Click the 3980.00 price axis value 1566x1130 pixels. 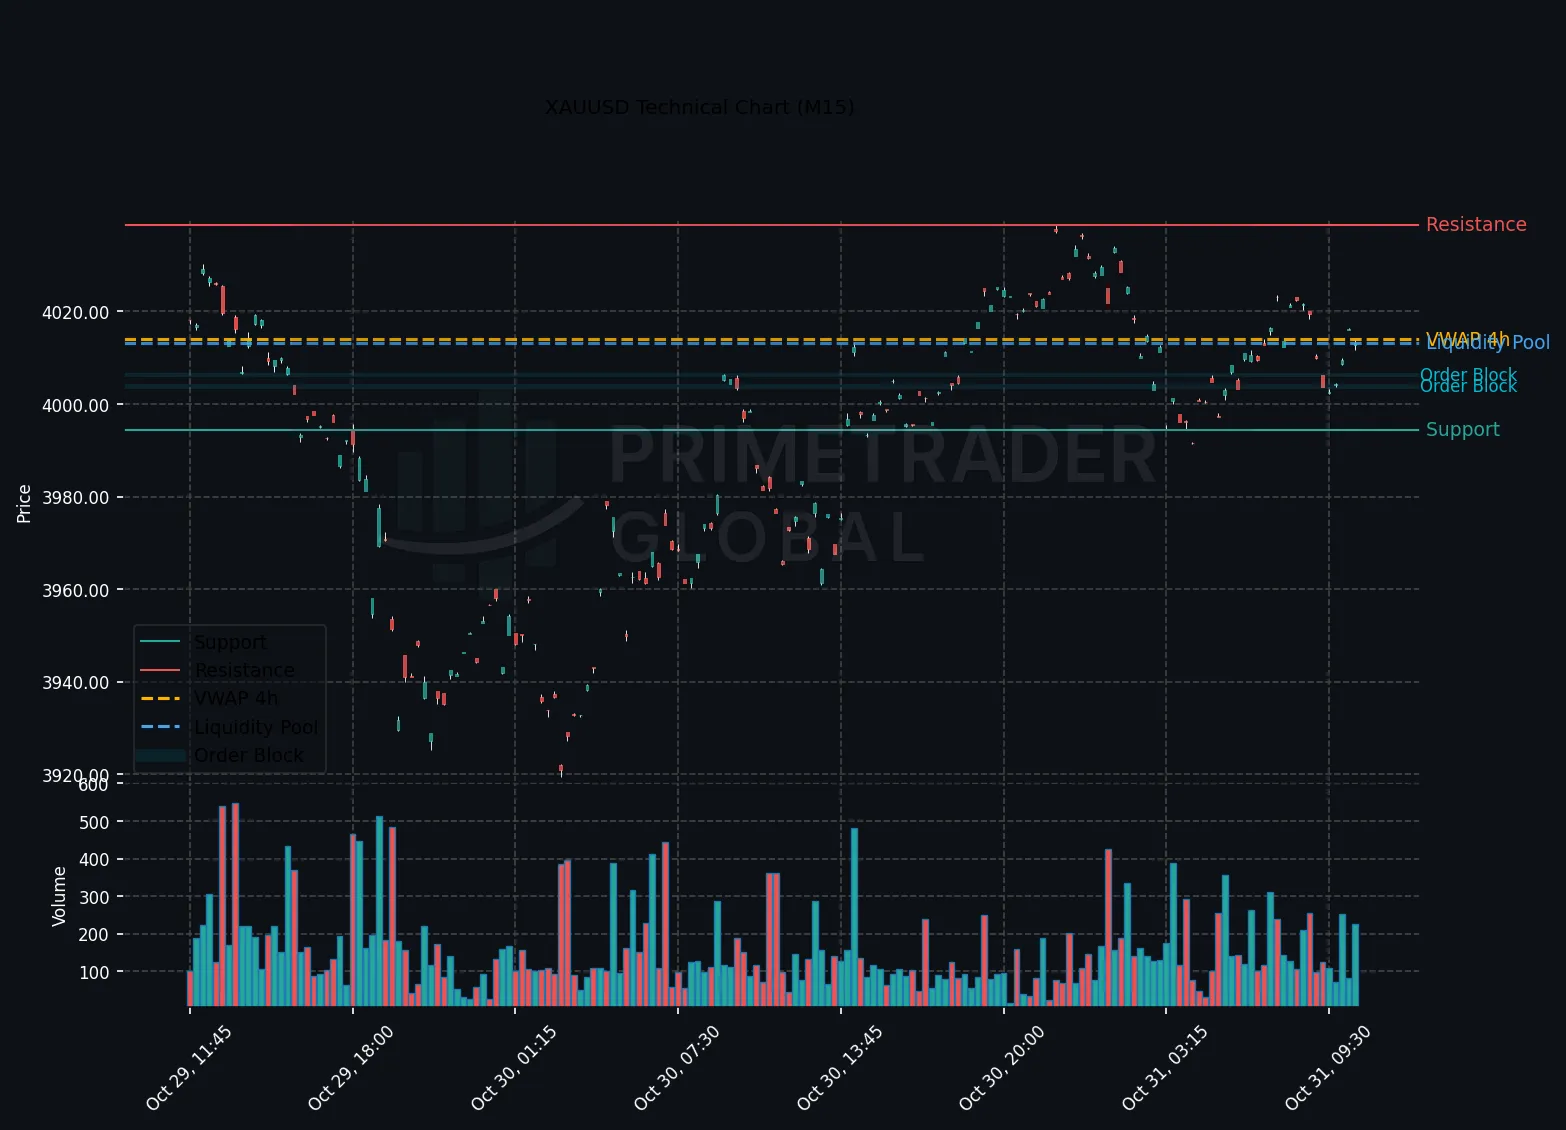pyautogui.click(x=76, y=498)
